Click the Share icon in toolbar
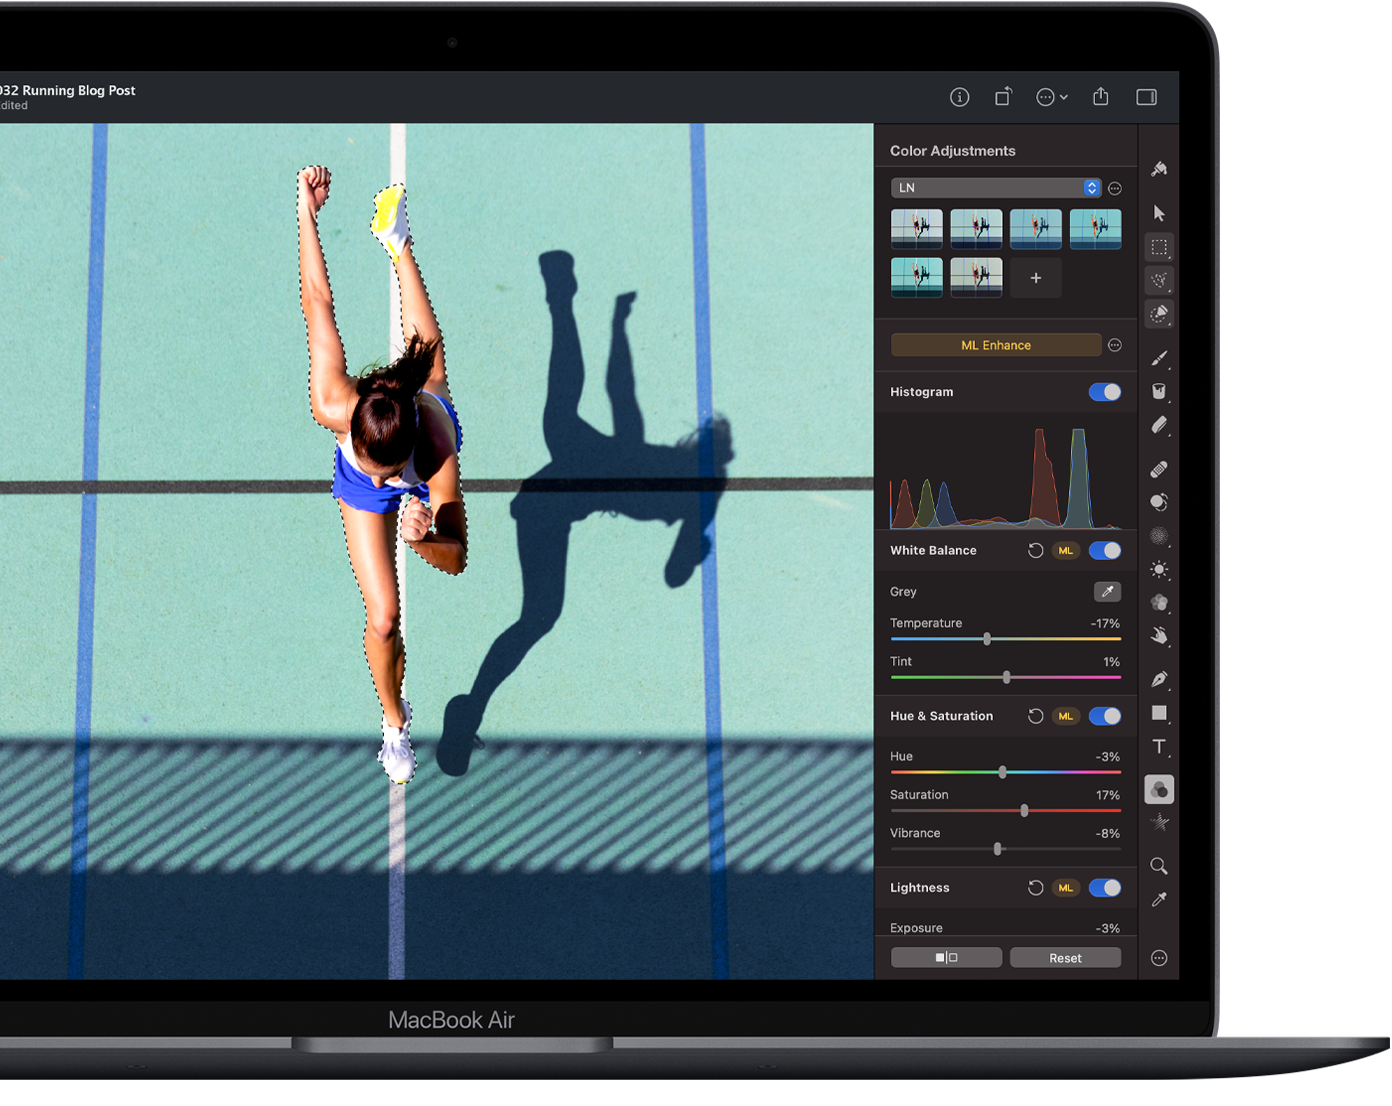1392x1106 pixels. tap(1101, 97)
